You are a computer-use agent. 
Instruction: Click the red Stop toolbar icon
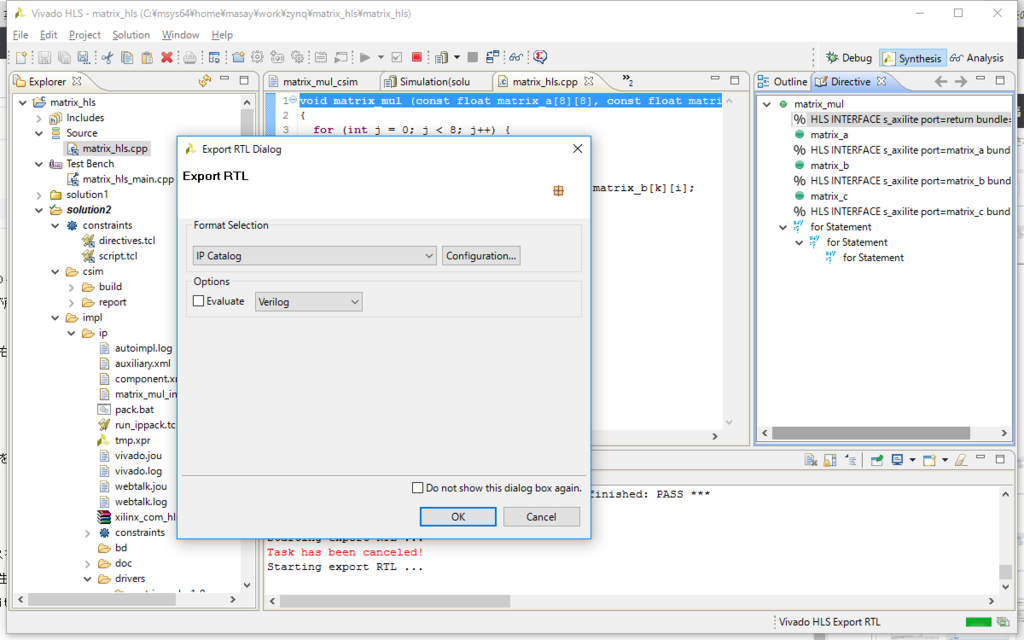coord(417,57)
